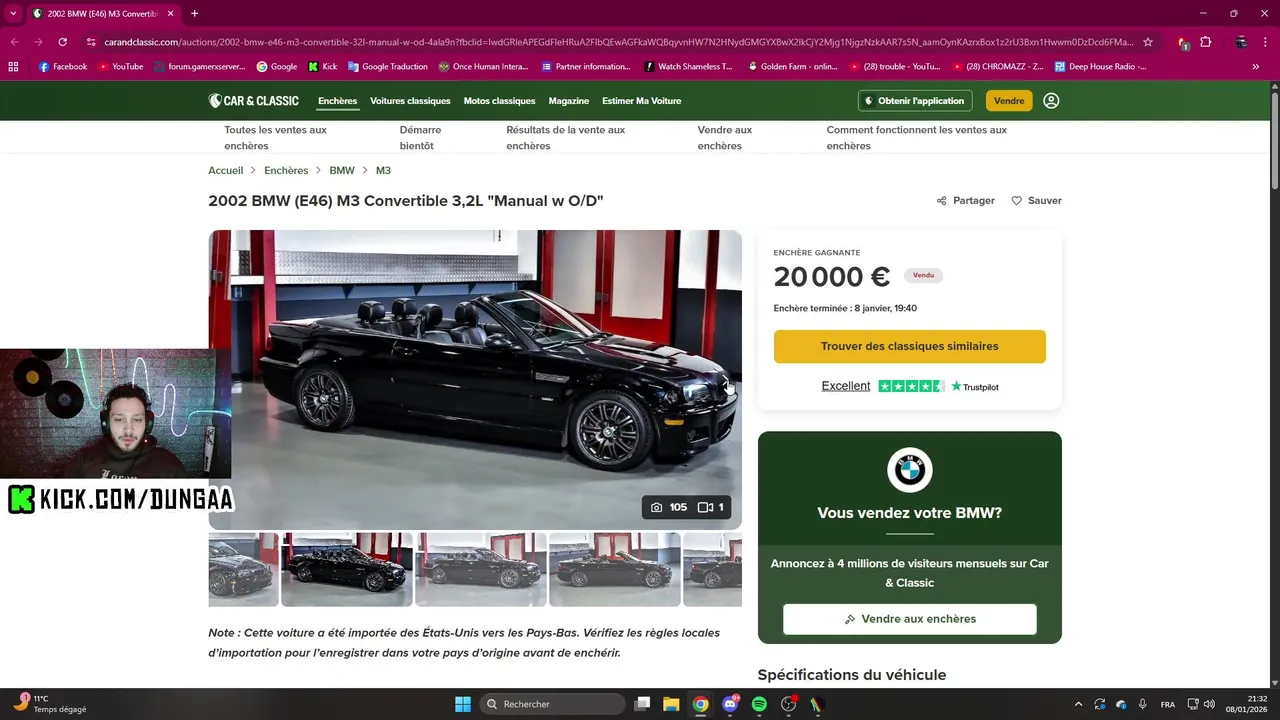Go to the Magazine section

[569, 101]
